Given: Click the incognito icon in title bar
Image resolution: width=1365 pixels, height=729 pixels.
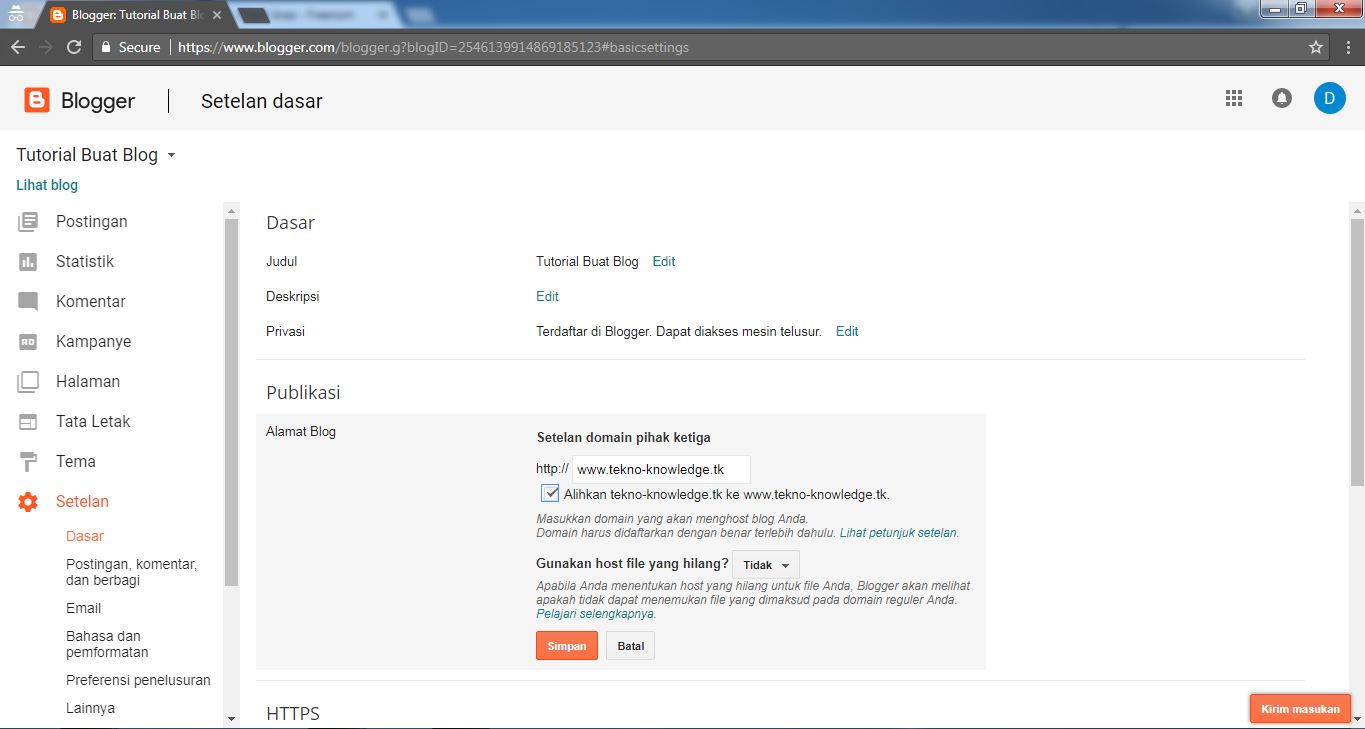Looking at the screenshot, I should (x=16, y=14).
